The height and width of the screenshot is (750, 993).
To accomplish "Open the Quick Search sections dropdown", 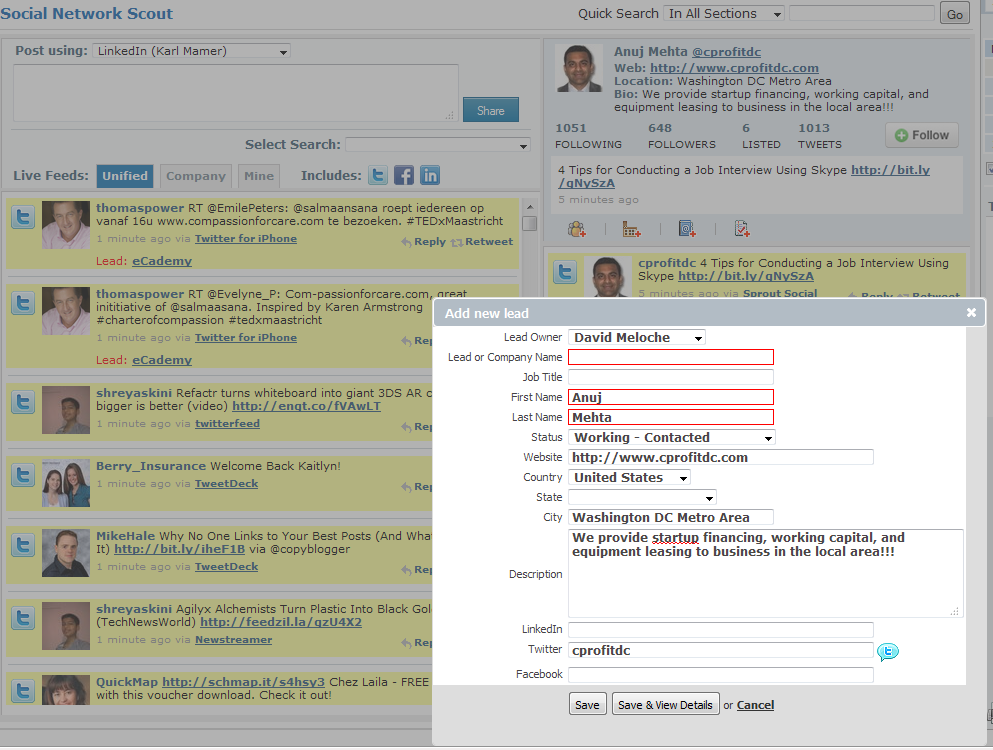I will pos(724,14).
